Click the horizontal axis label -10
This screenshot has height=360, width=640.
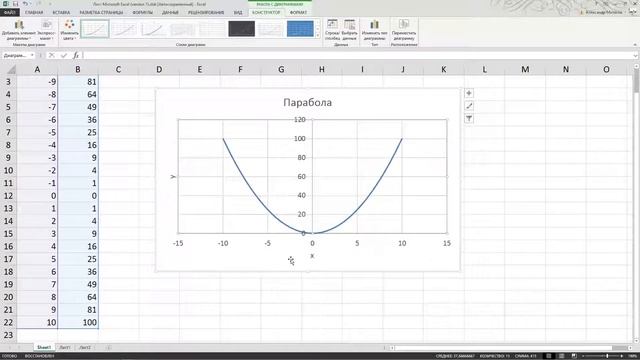pos(223,243)
